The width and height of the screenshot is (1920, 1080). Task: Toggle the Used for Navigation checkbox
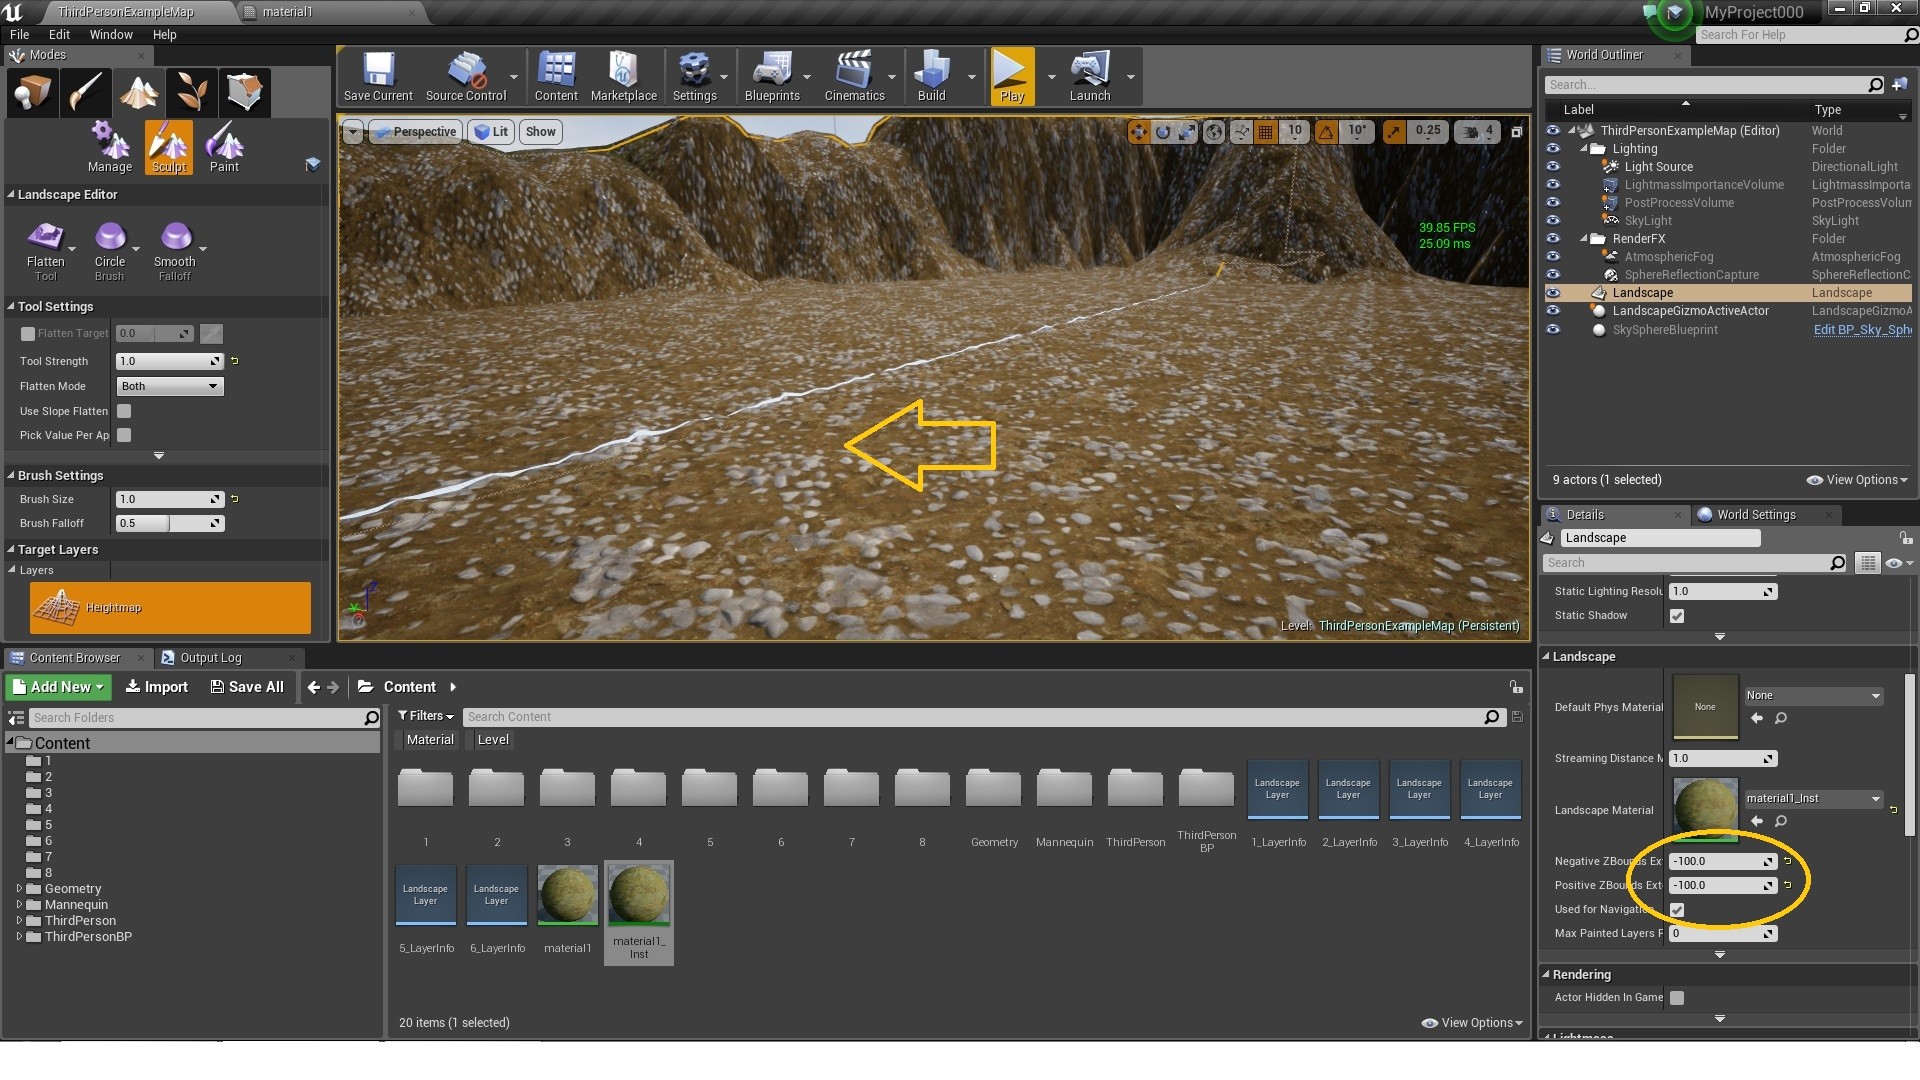1677,910
